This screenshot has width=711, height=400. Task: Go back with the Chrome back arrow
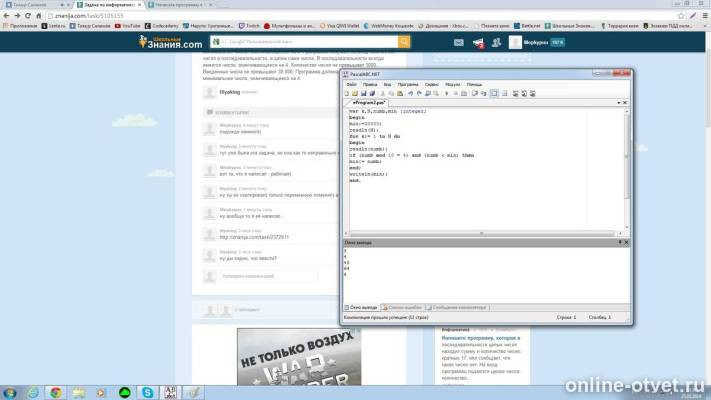pos(6,15)
